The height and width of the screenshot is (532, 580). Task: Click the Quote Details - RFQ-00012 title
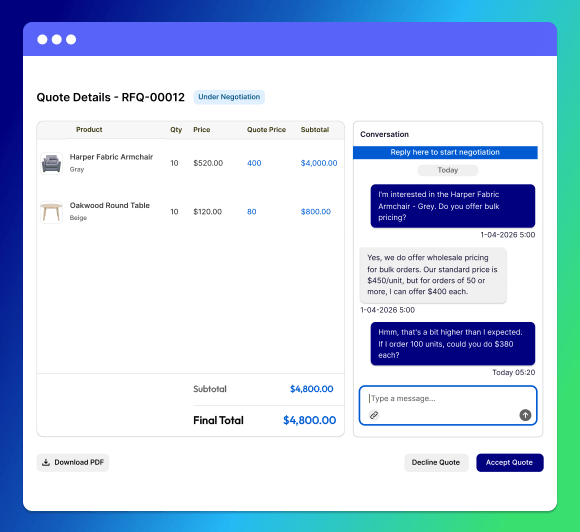[111, 97]
